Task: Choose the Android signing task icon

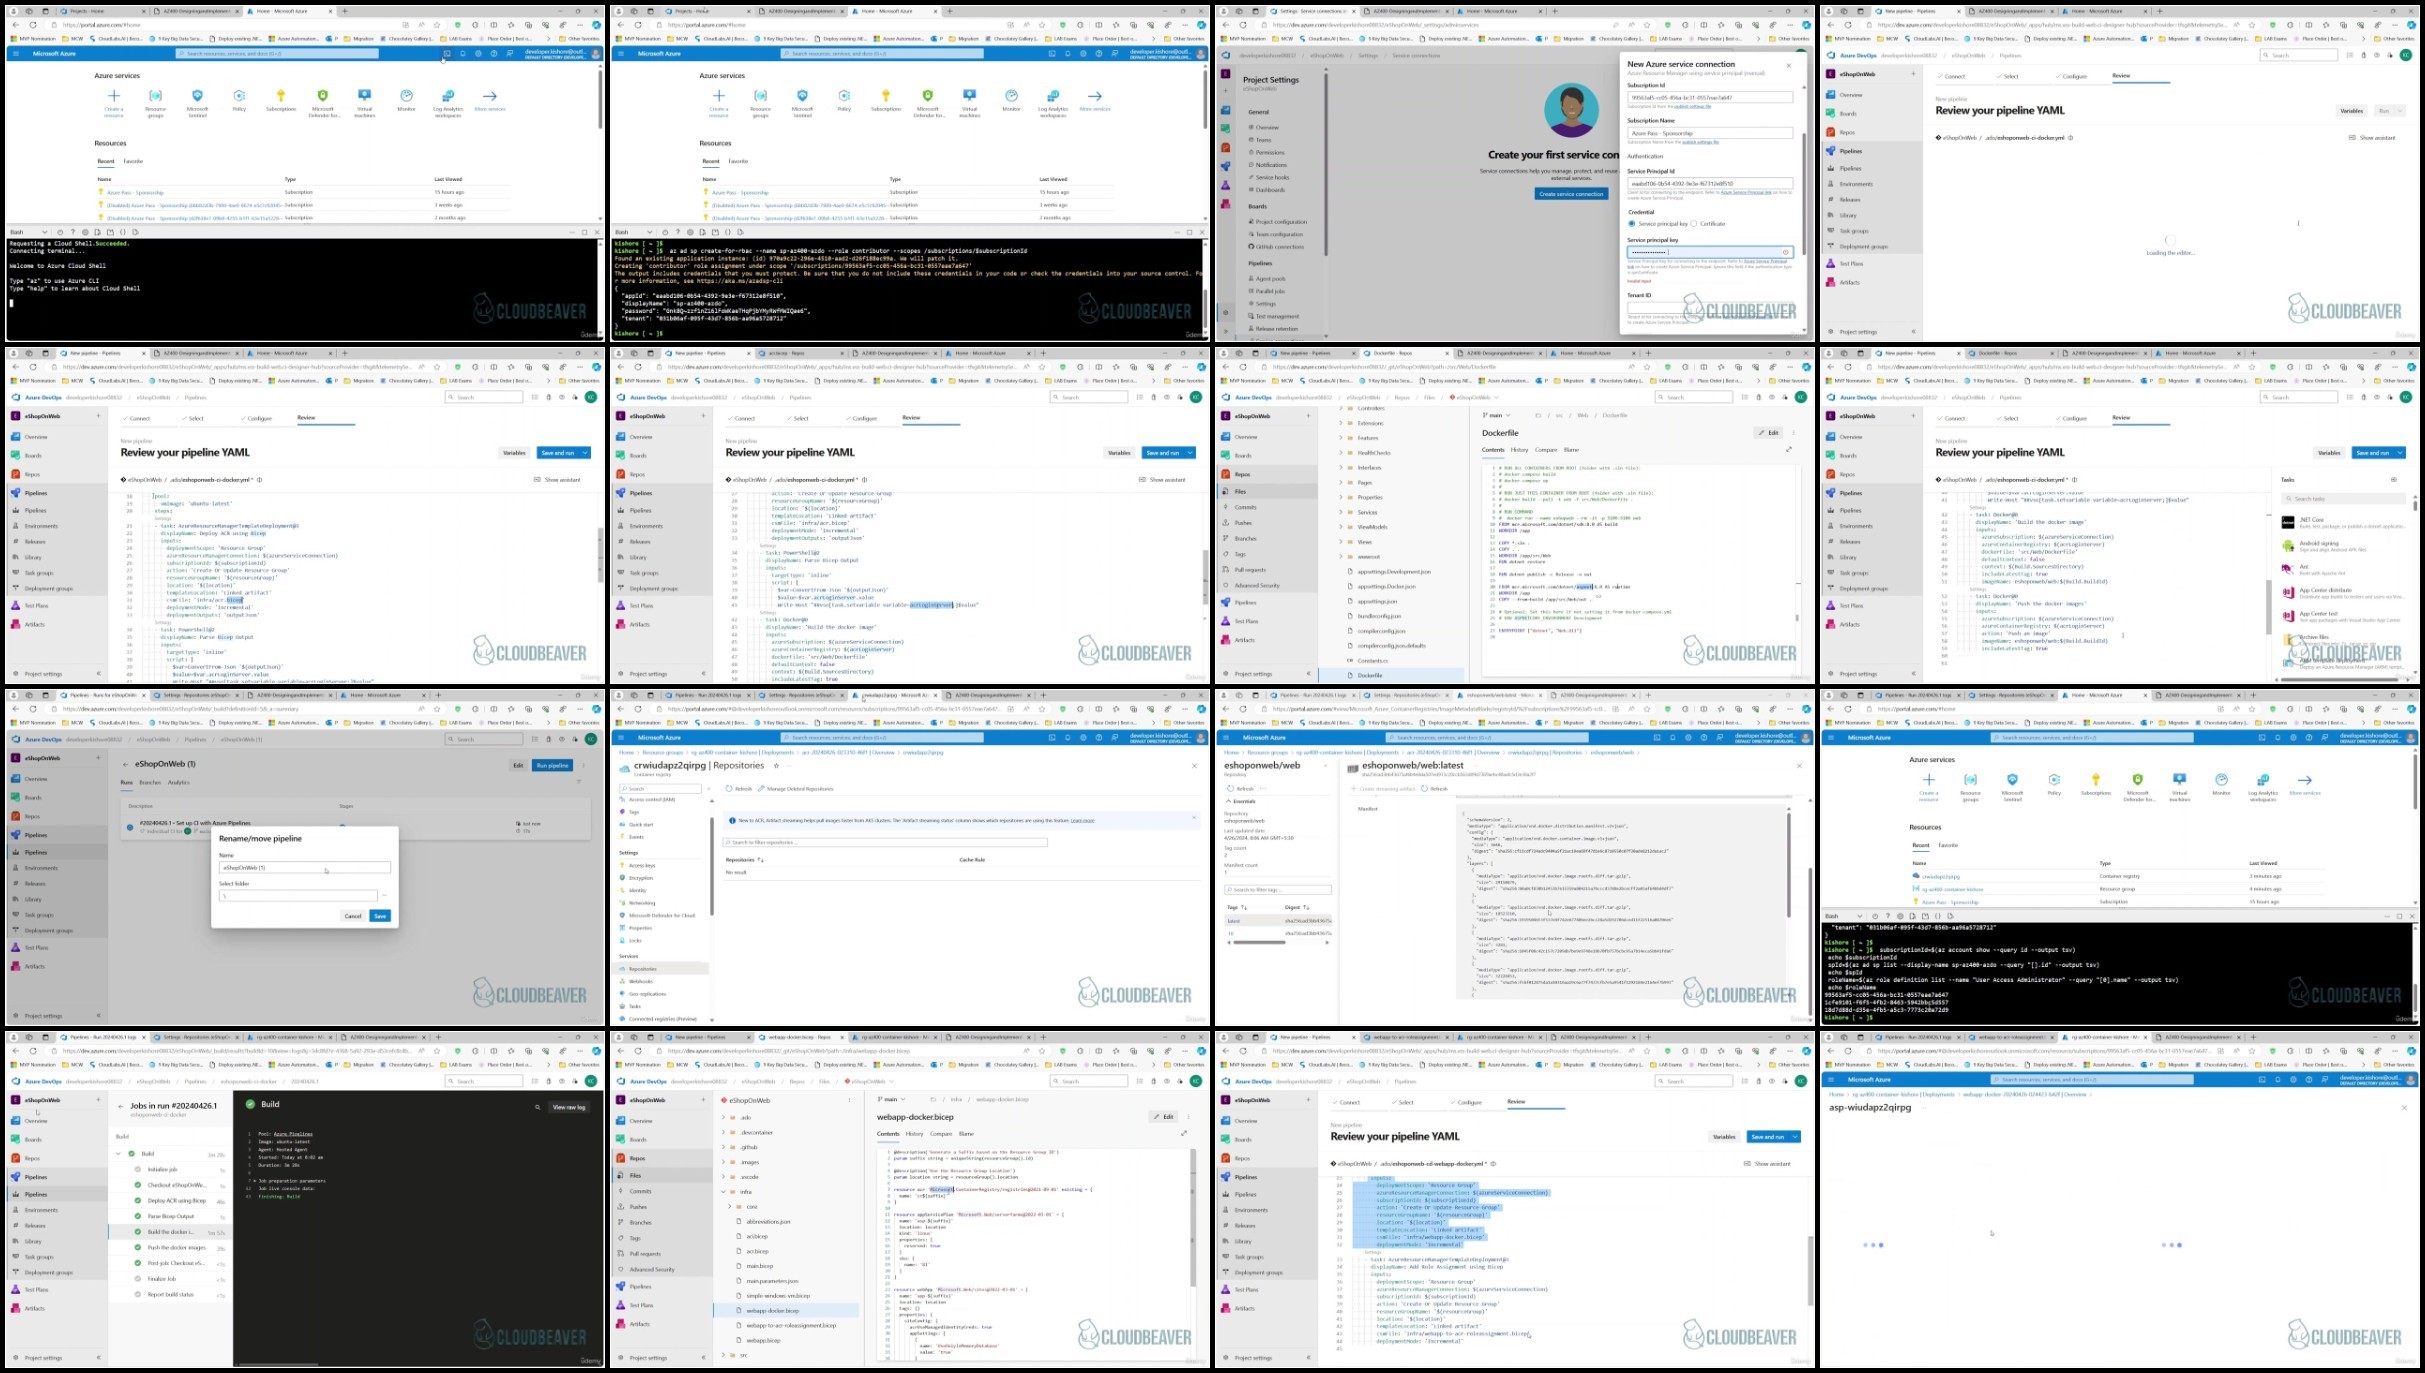Action: click(2288, 546)
